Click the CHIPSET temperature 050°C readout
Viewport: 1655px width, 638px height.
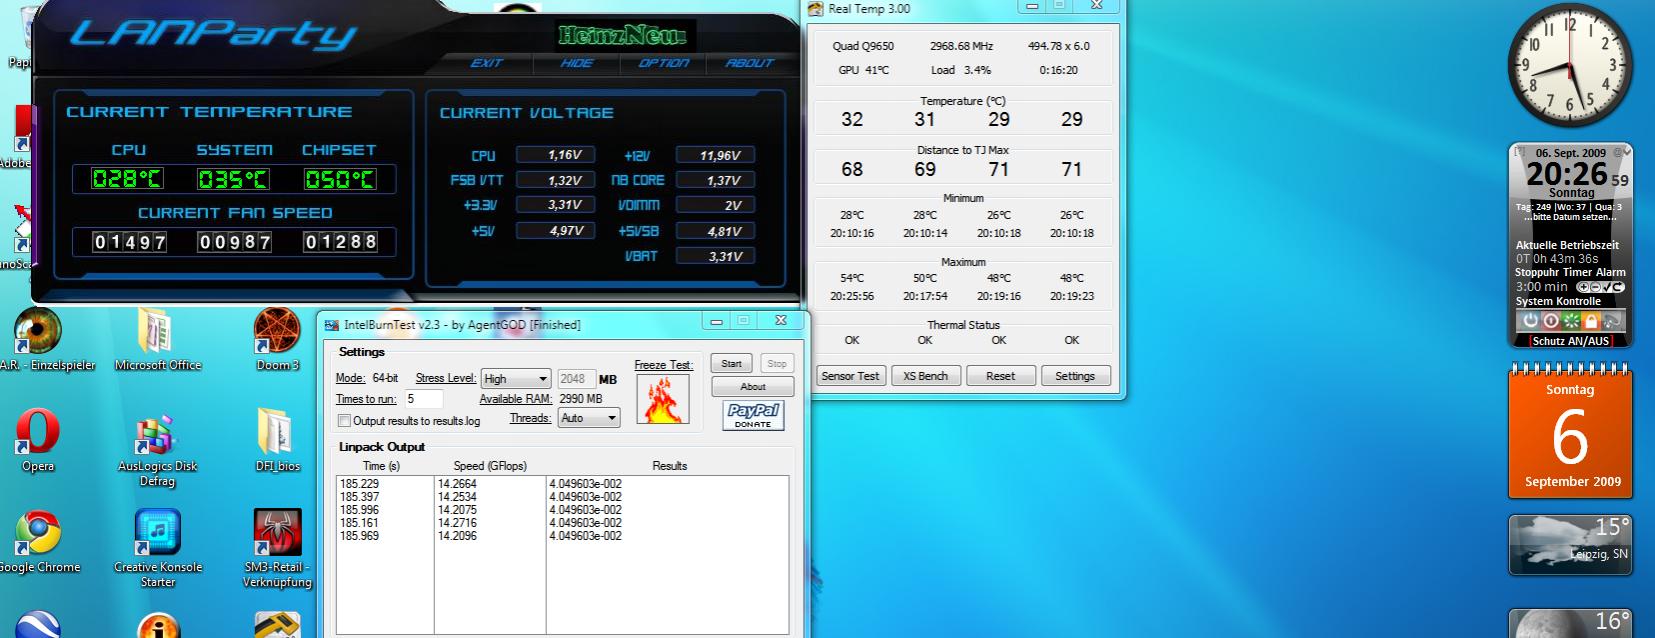click(x=340, y=179)
